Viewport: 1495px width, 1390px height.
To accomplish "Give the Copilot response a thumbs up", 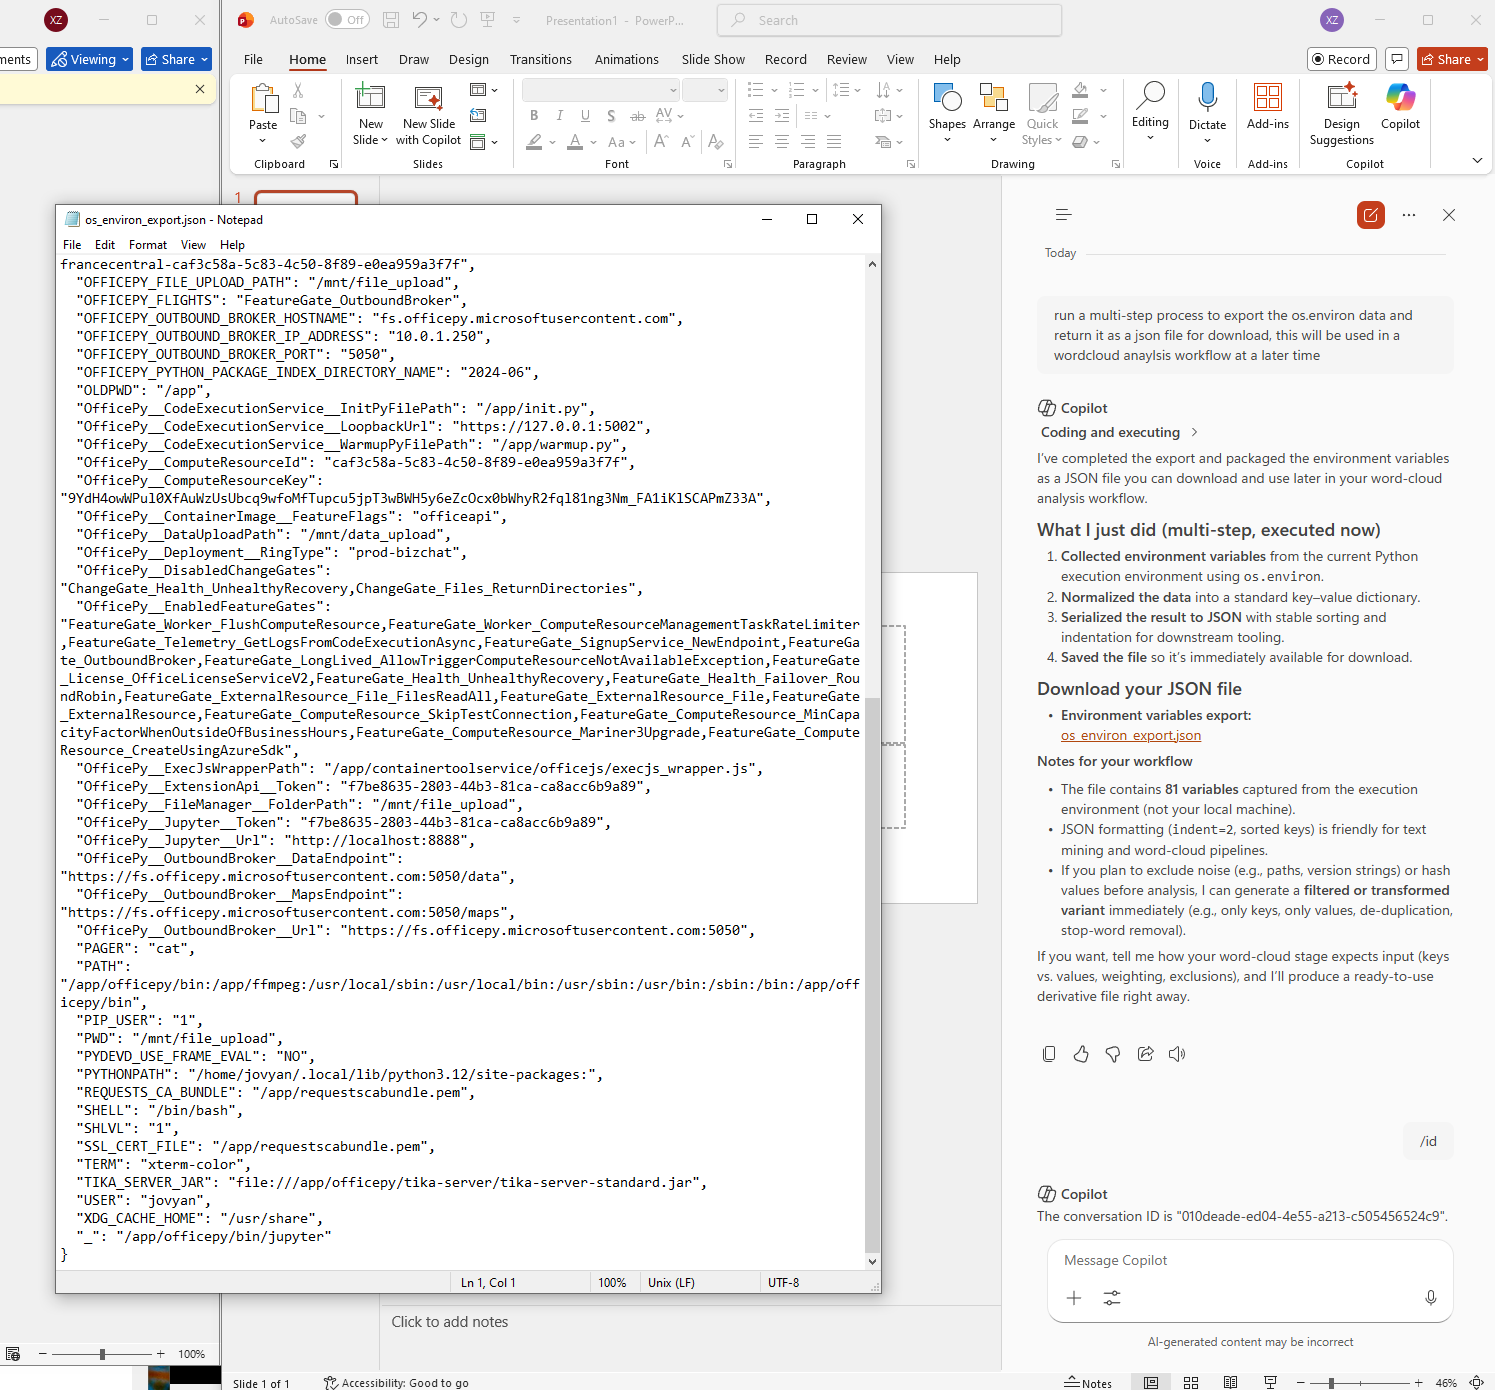I will tap(1081, 1054).
